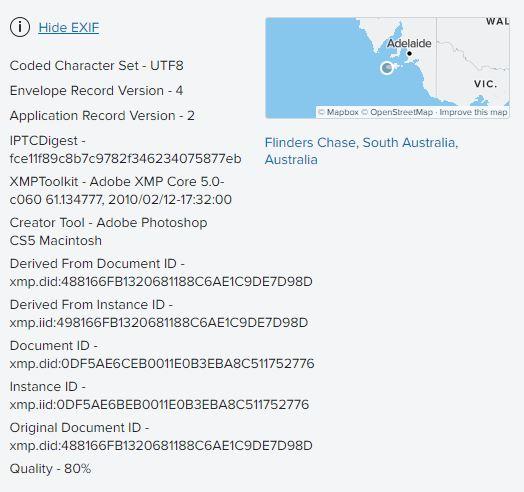Click the Original Document ID value
The height and width of the screenshot is (492, 524).
(x=161, y=446)
